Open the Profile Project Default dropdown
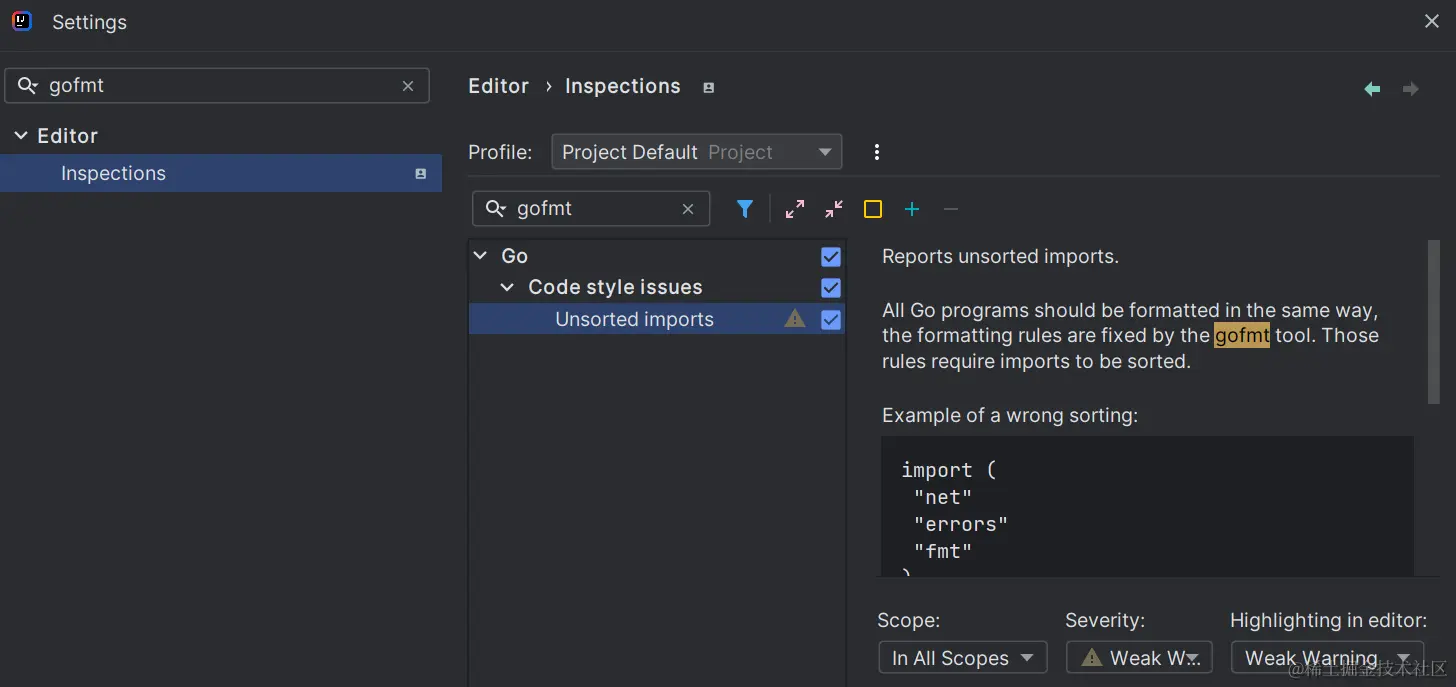 696,152
